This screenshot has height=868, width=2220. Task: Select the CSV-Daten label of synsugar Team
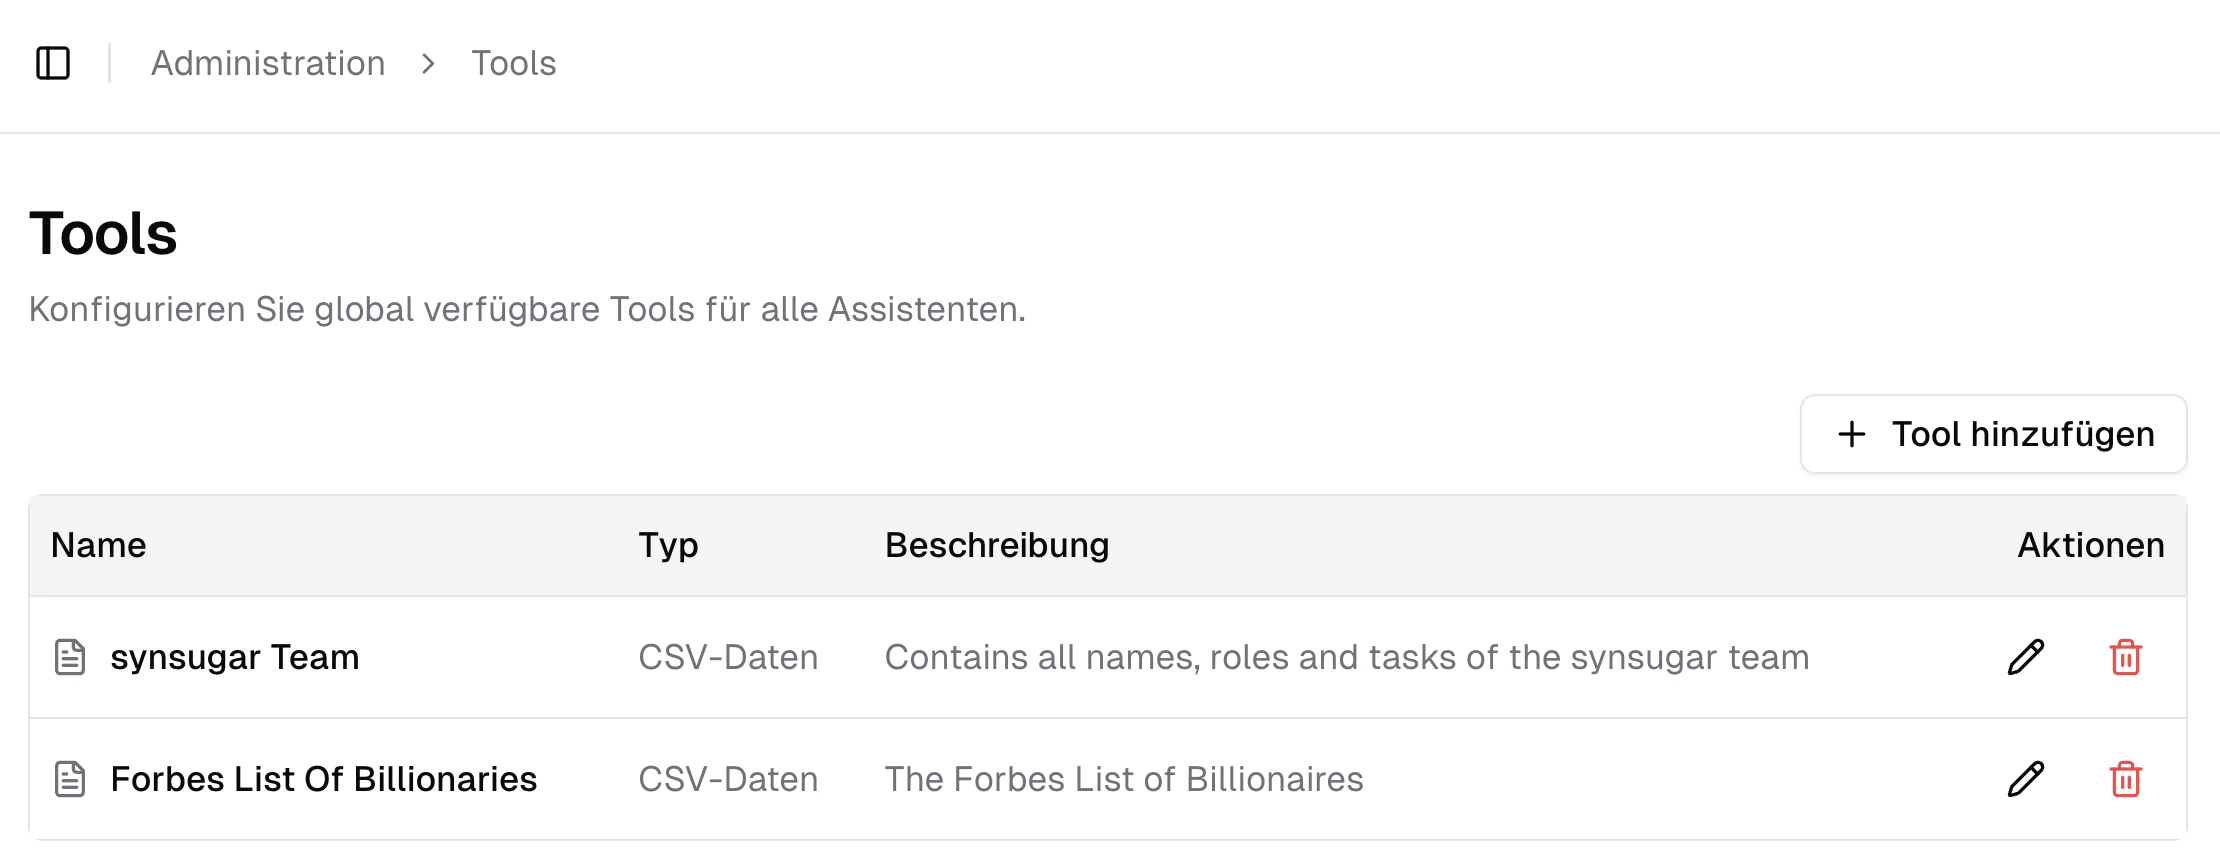point(728,657)
